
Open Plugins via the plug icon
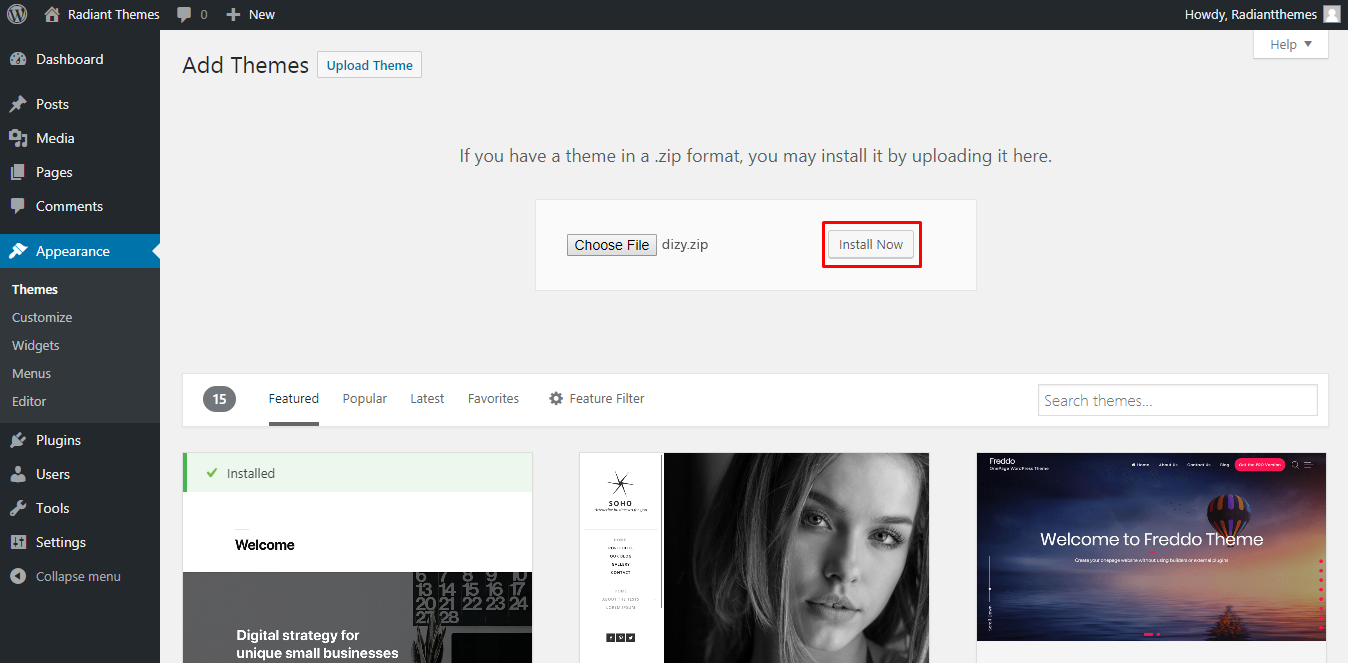pyautogui.click(x=18, y=440)
